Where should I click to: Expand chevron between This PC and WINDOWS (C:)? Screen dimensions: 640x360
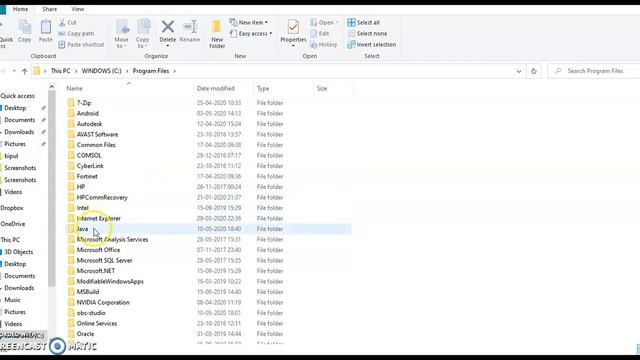coord(76,71)
